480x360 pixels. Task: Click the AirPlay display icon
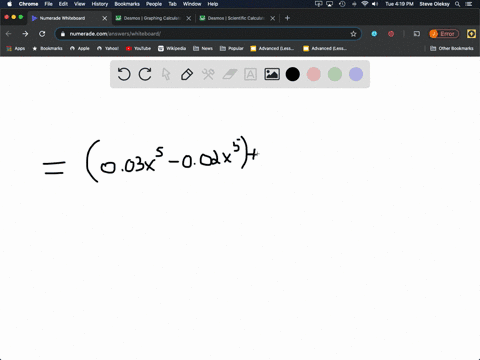coord(330,4)
